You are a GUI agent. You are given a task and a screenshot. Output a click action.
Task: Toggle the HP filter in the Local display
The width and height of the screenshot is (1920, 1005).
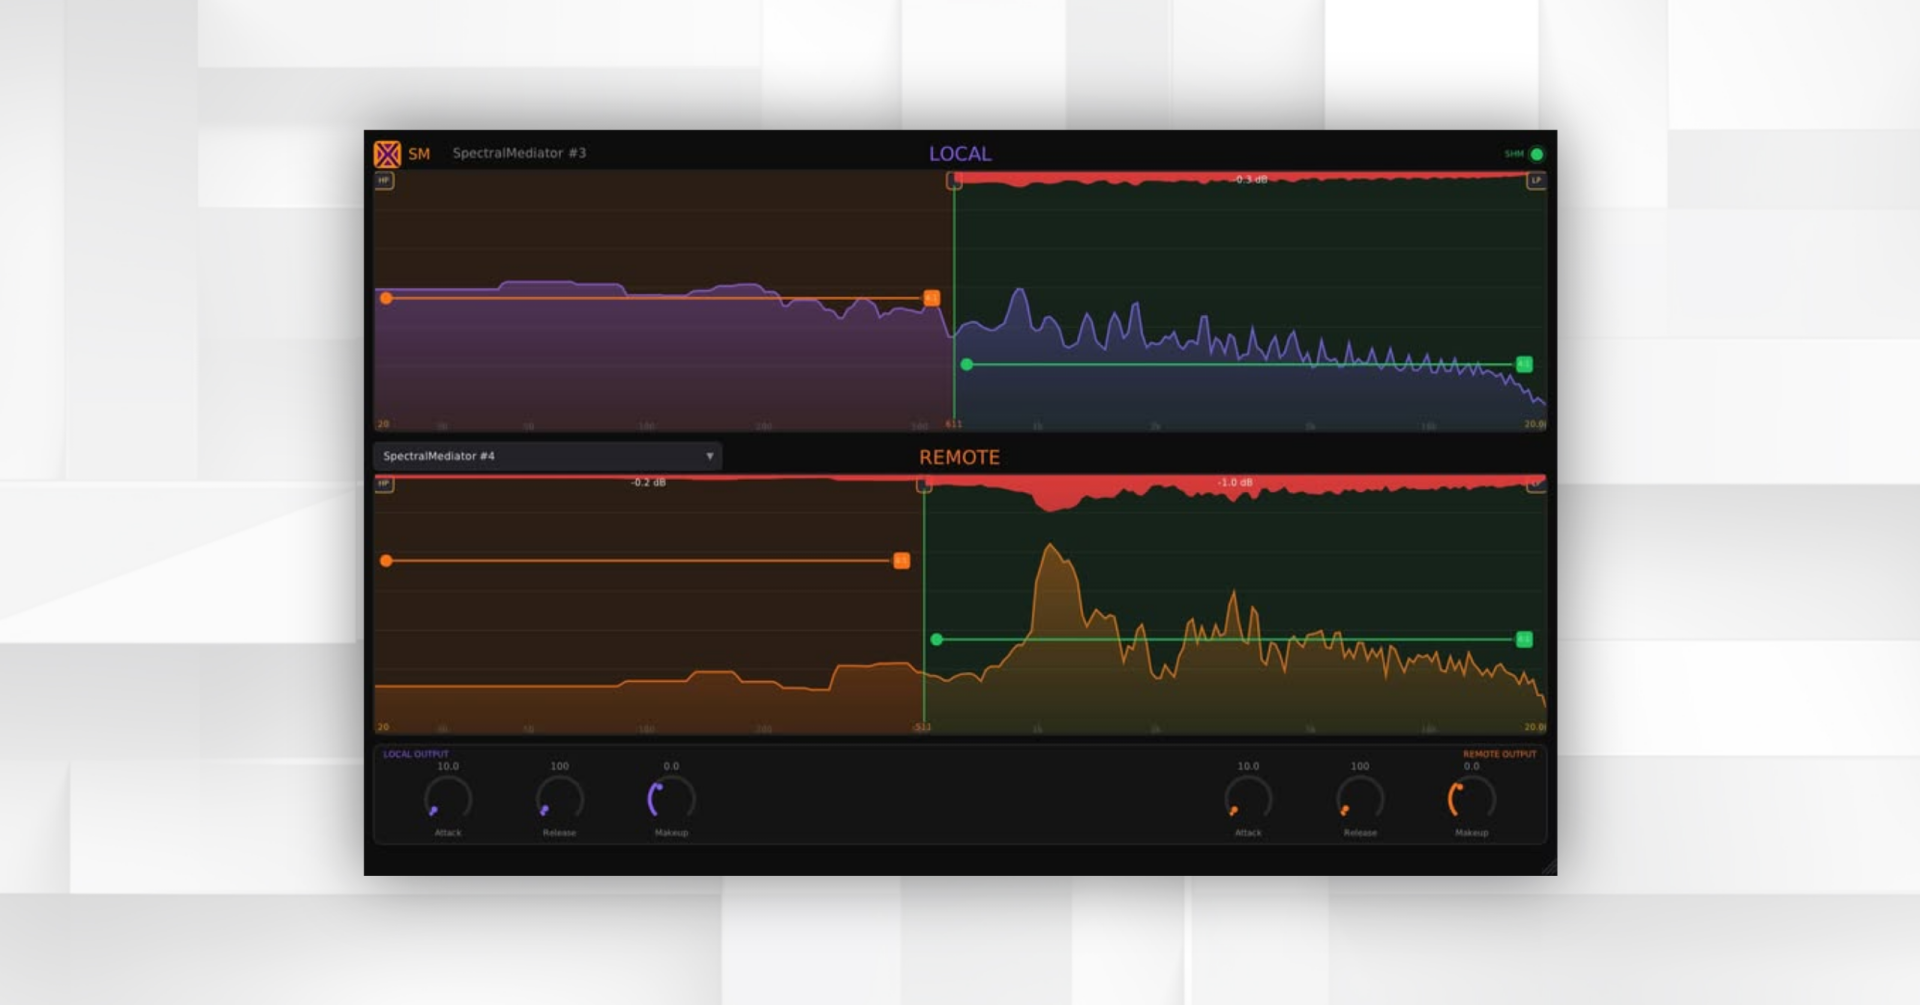(384, 181)
